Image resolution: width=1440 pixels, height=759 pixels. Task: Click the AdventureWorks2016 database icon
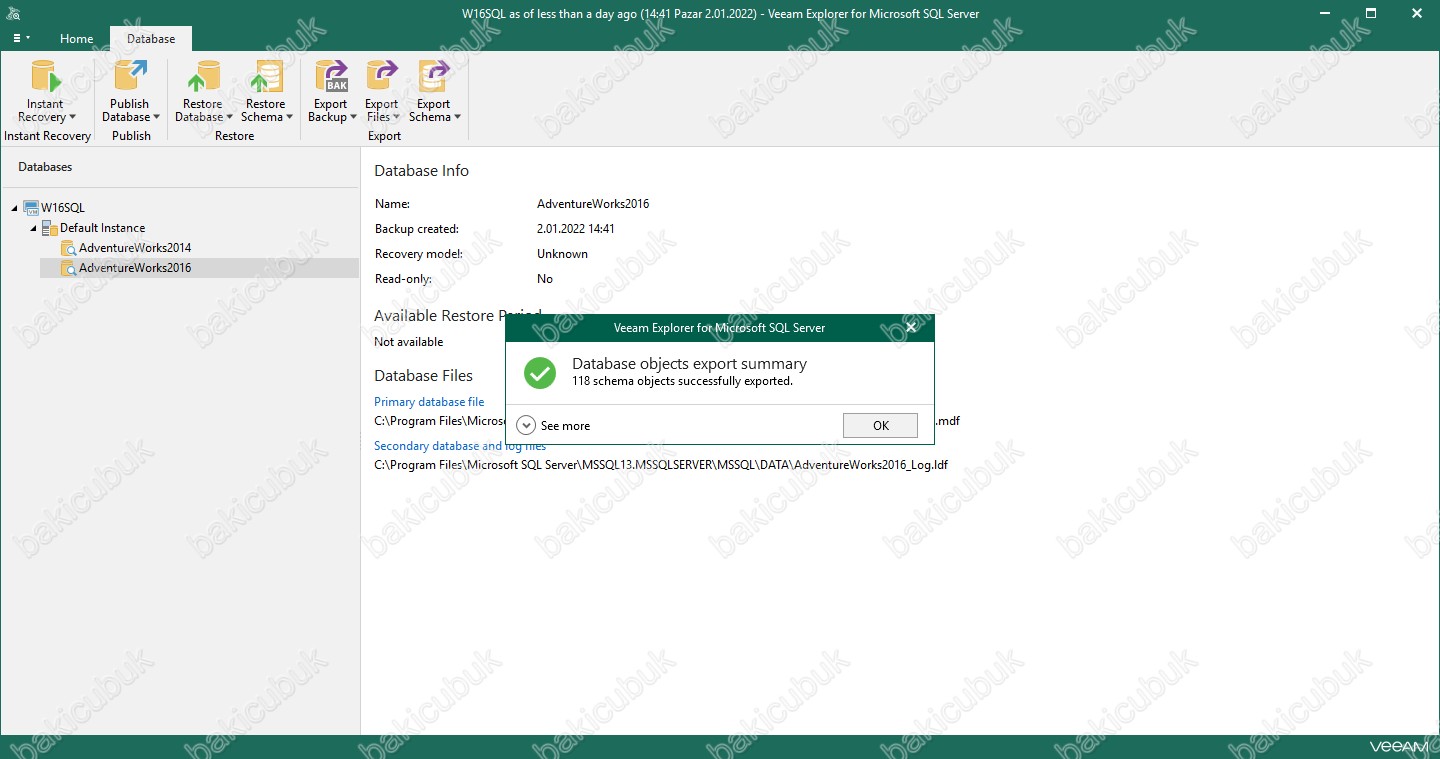click(x=68, y=268)
